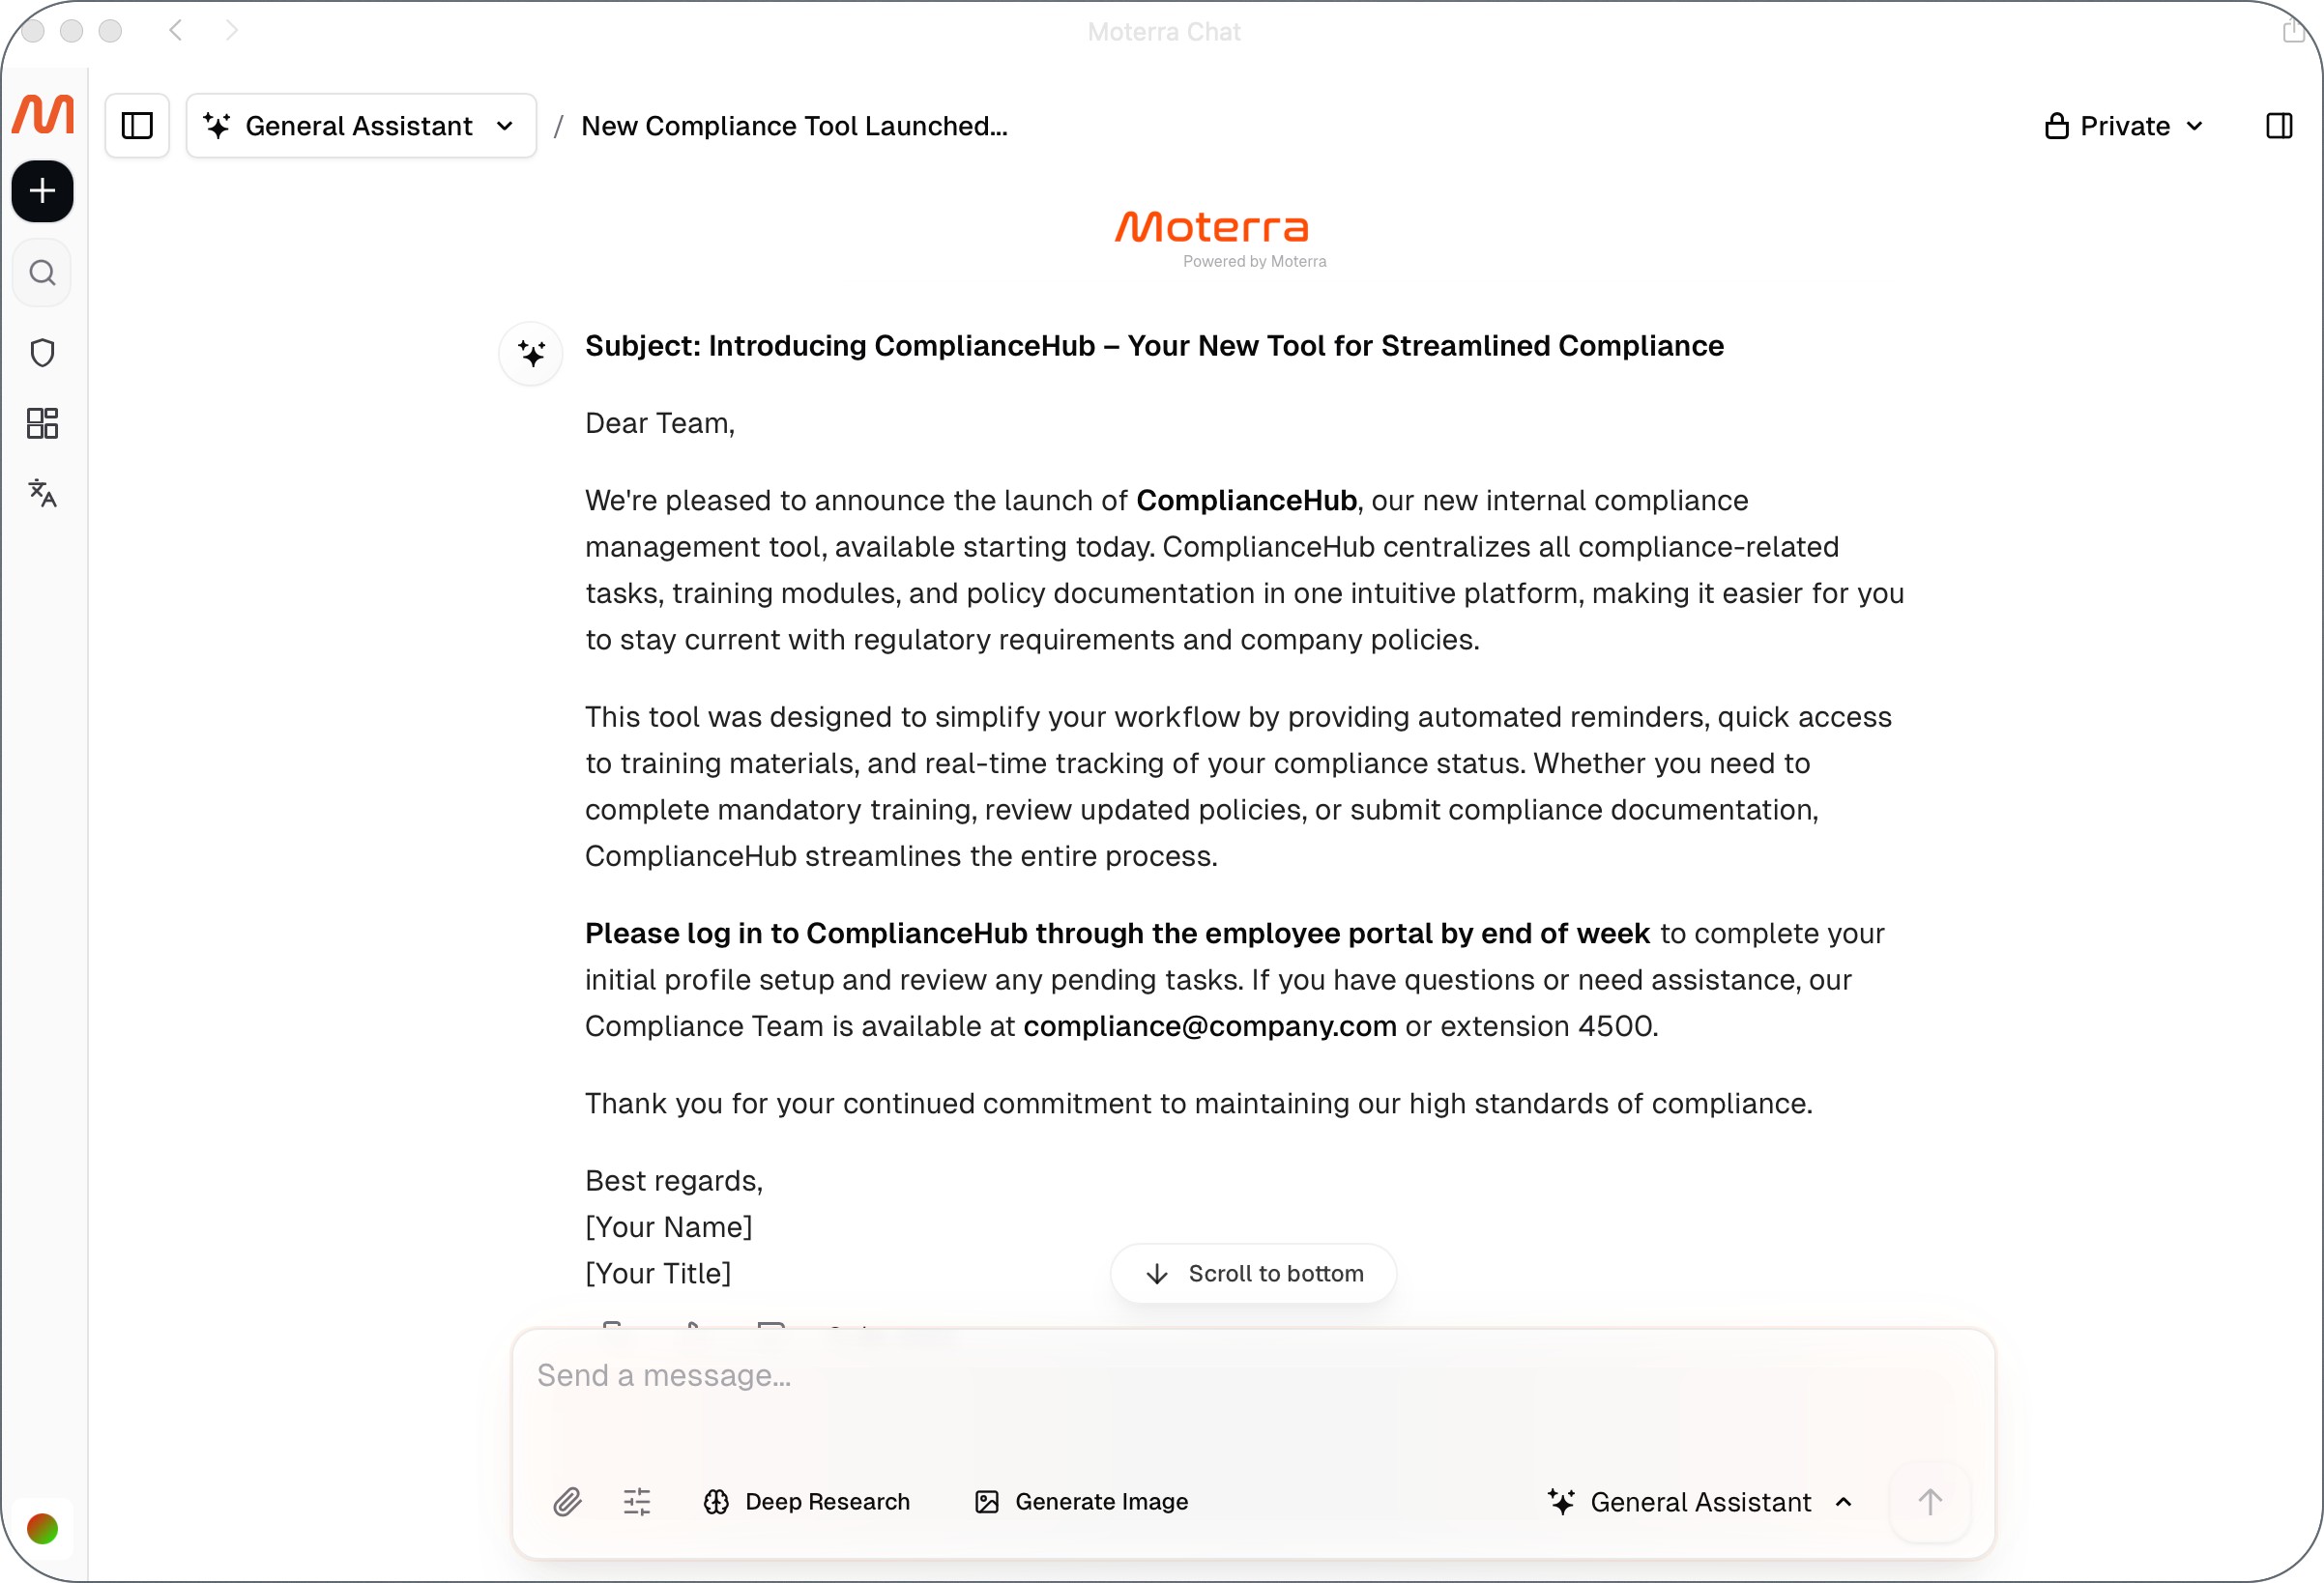Image resolution: width=2324 pixels, height=1583 pixels.
Task: Click the assistant sparkle avatar beside the message
Action: [x=531, y=353]
